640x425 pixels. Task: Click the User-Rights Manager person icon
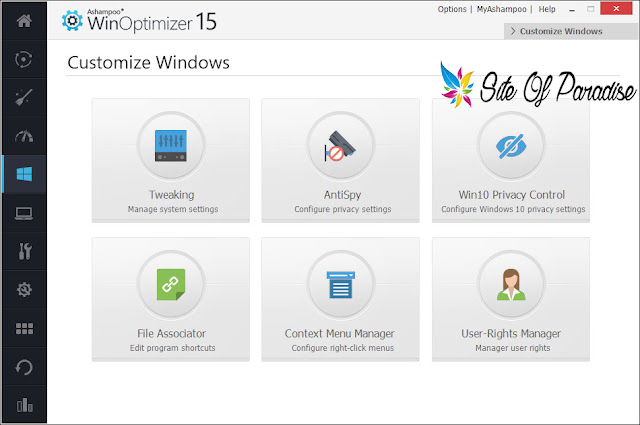click(511, 285)
